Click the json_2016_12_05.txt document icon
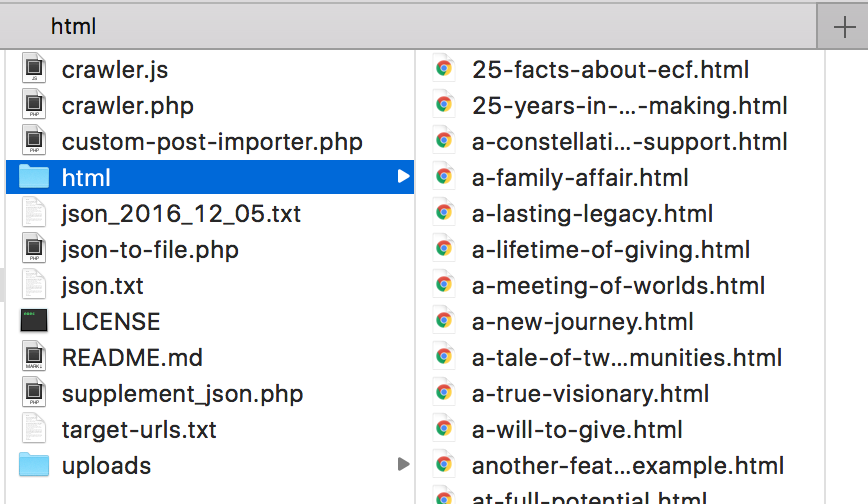This screenshot has height=504, width=868. 34,212
